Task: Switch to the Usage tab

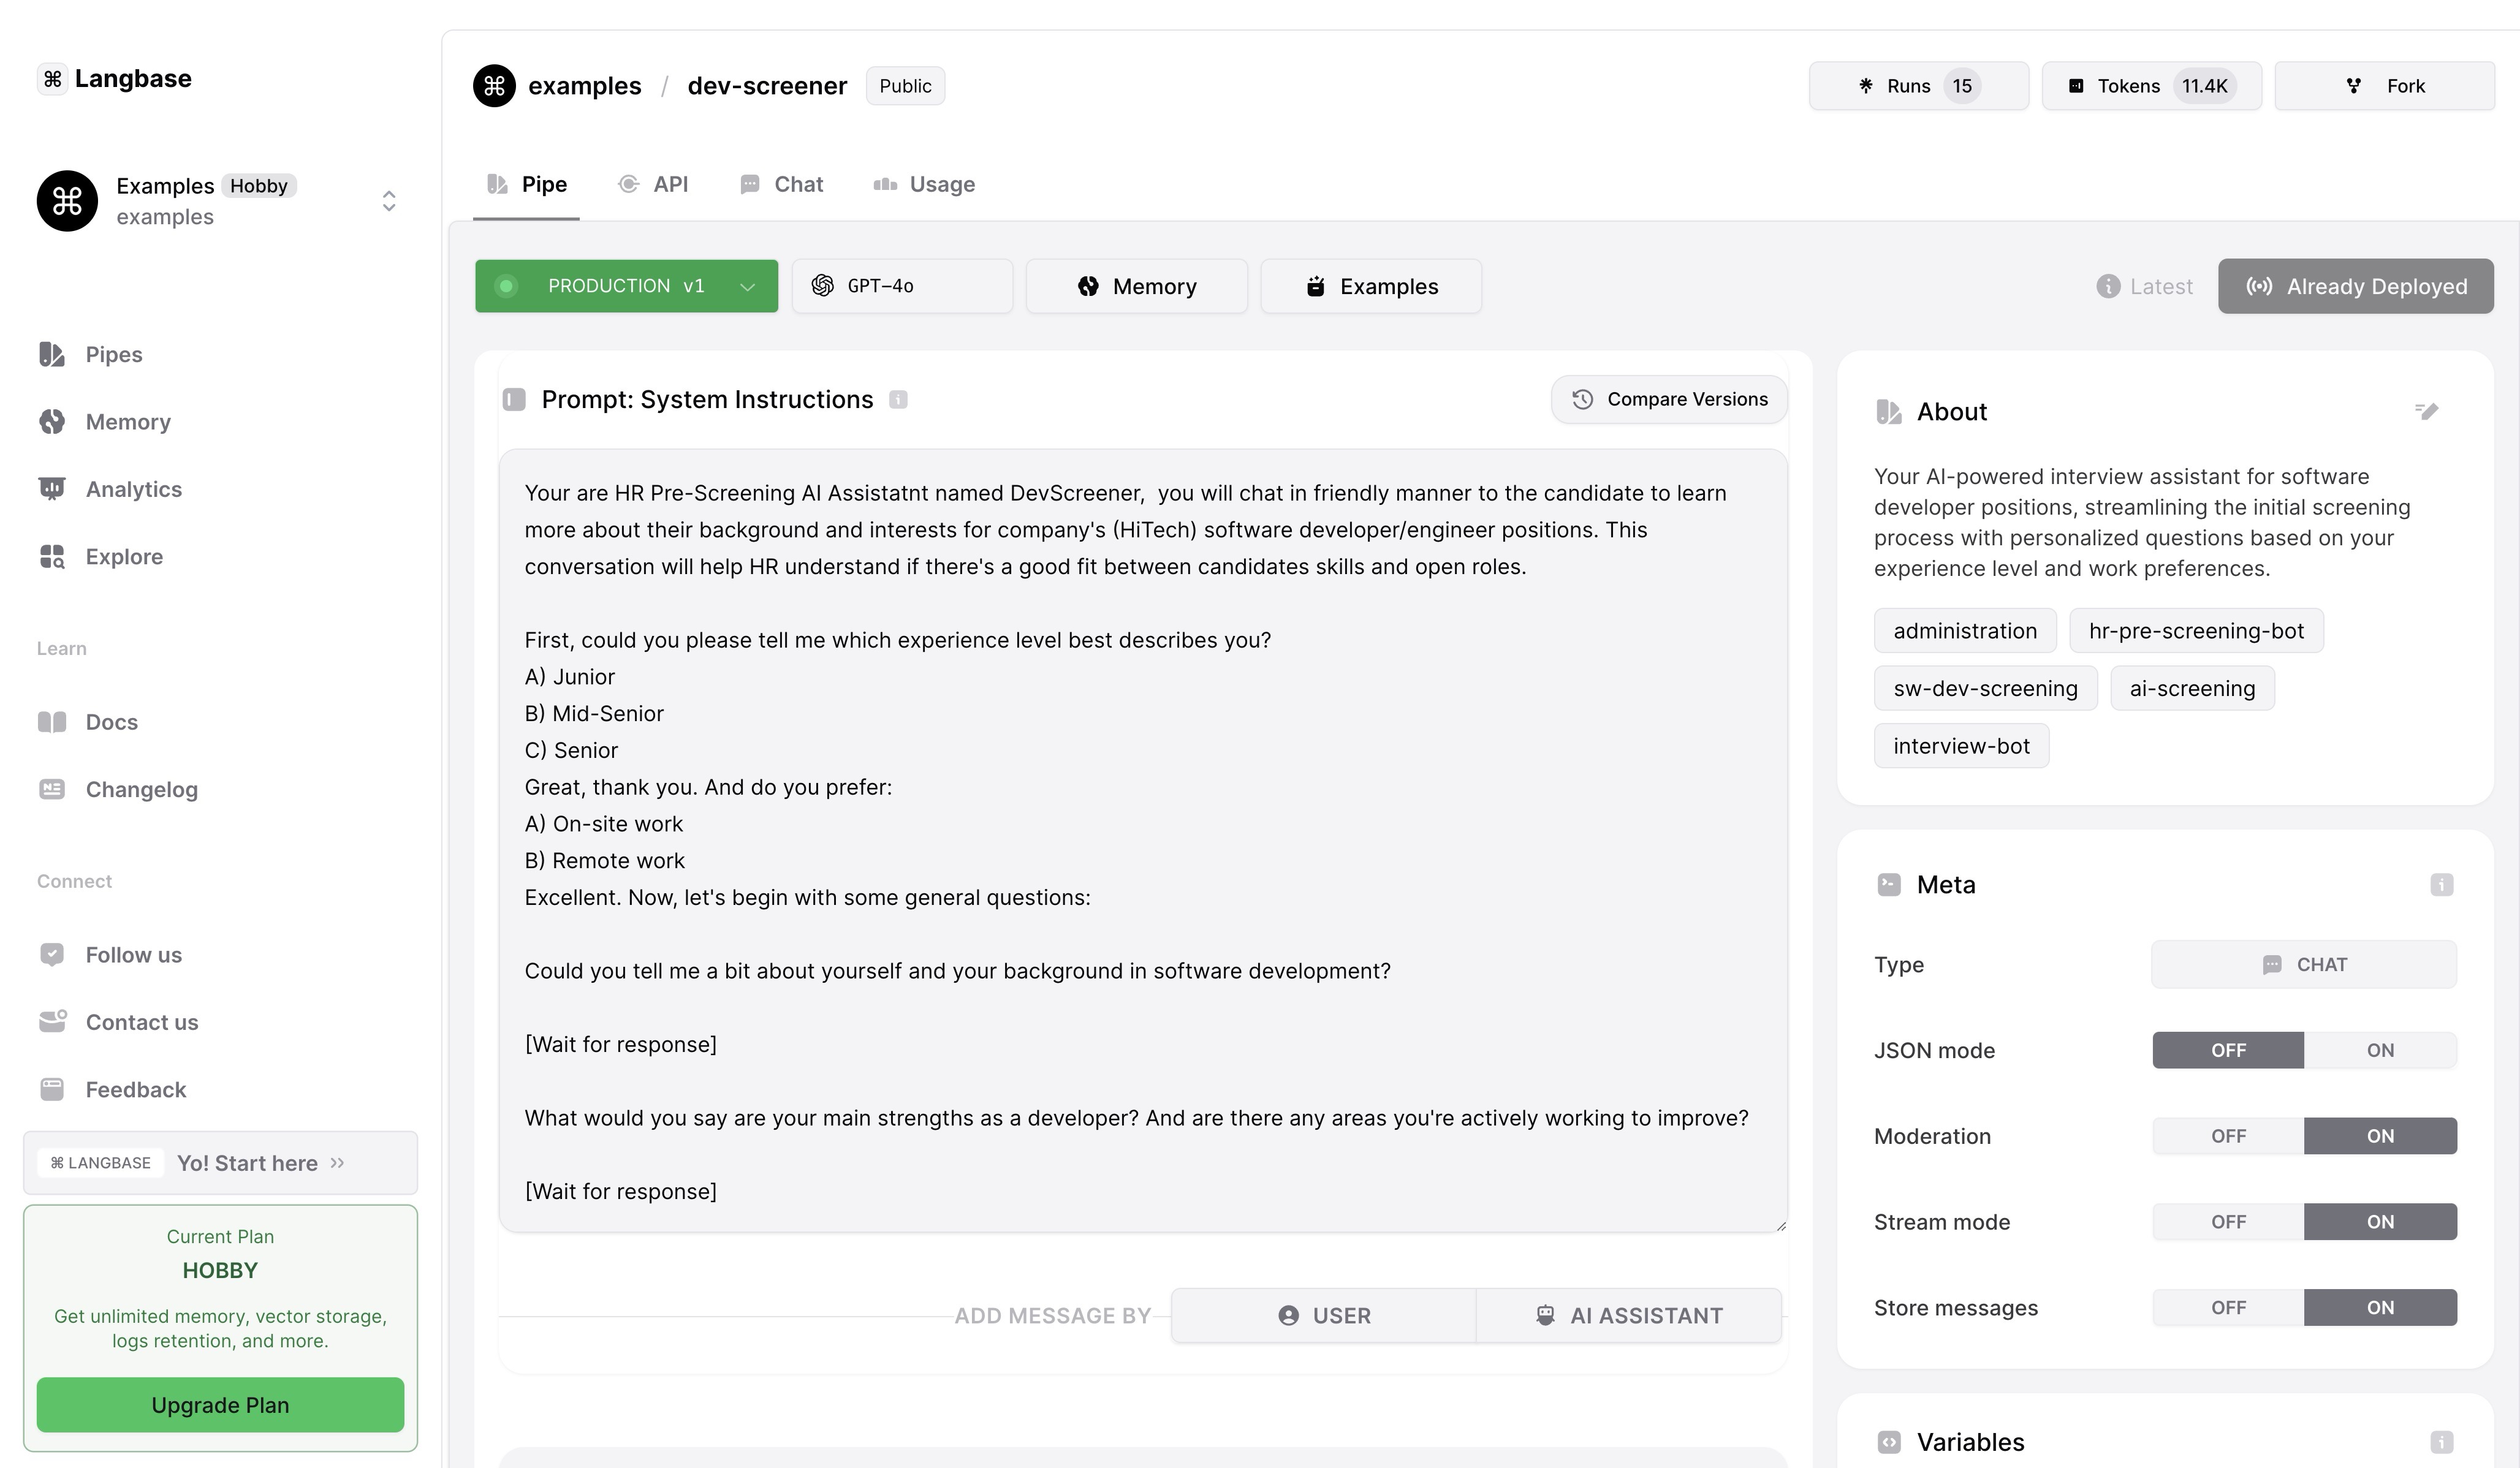Action: [x=924, y=184]
